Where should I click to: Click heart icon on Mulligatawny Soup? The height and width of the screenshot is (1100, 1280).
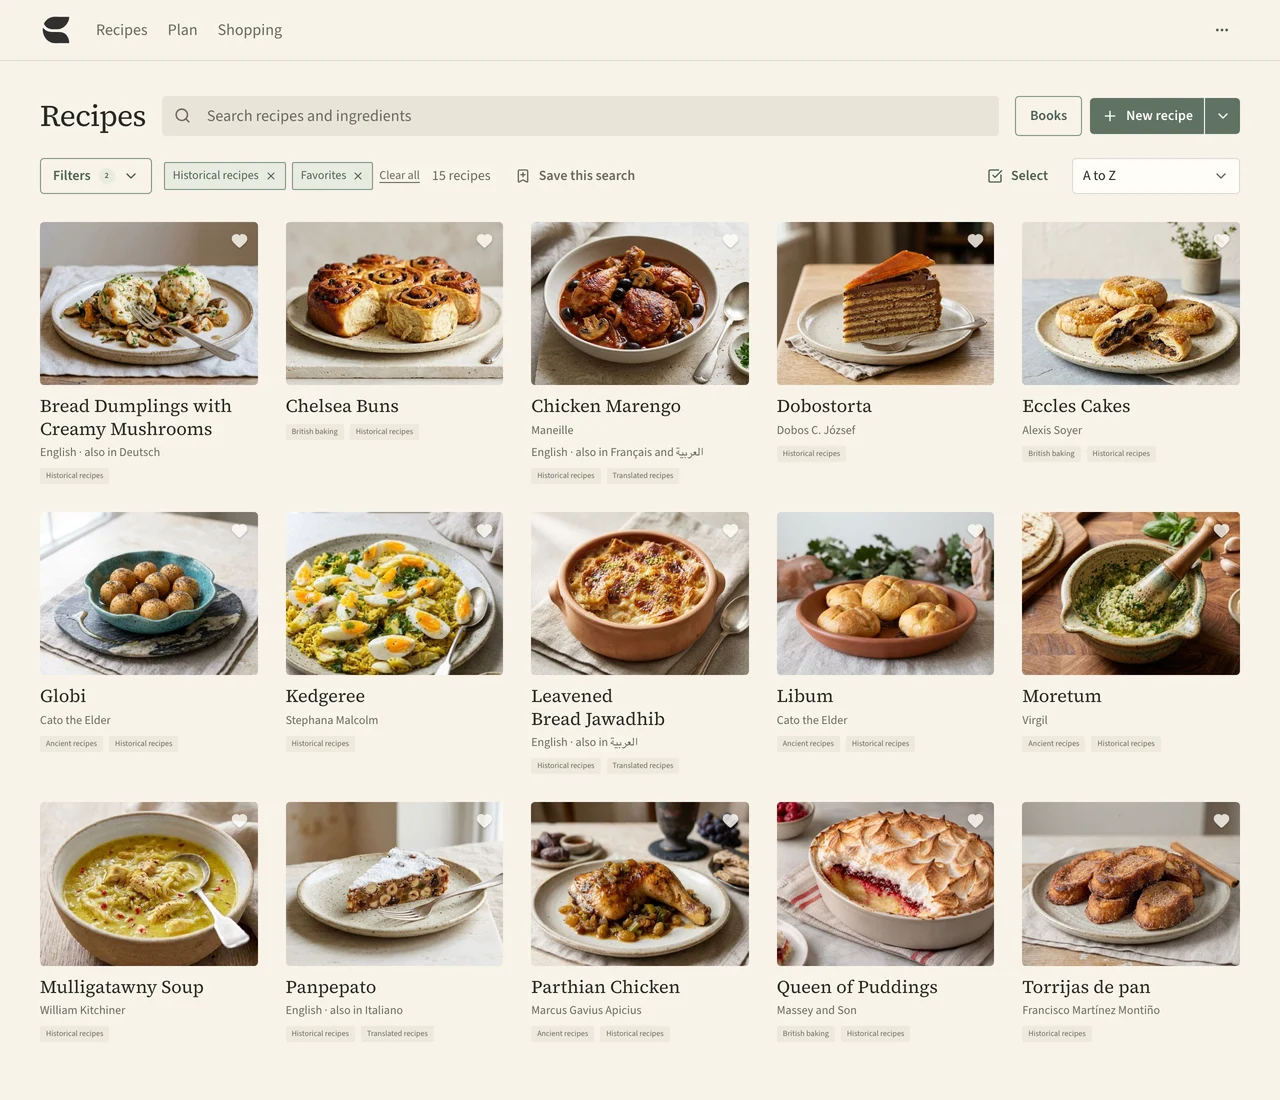coord(239,821)
